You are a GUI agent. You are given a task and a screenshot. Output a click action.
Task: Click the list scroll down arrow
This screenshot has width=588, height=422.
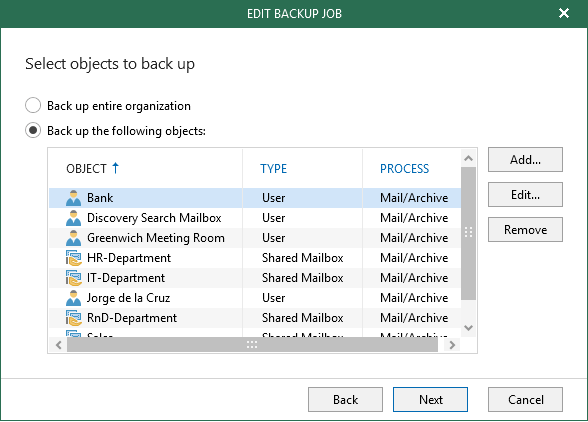click(x=468, y=327)
